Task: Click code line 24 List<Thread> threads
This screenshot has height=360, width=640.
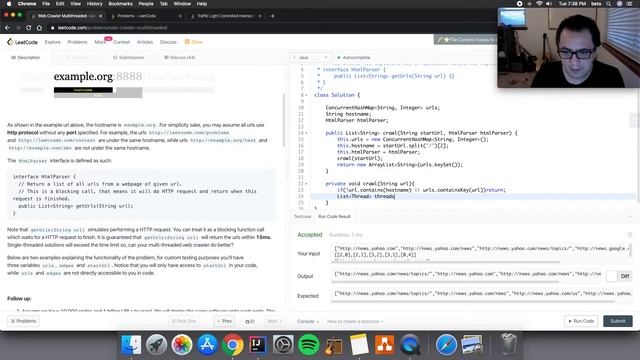Action: coord(366,196)
